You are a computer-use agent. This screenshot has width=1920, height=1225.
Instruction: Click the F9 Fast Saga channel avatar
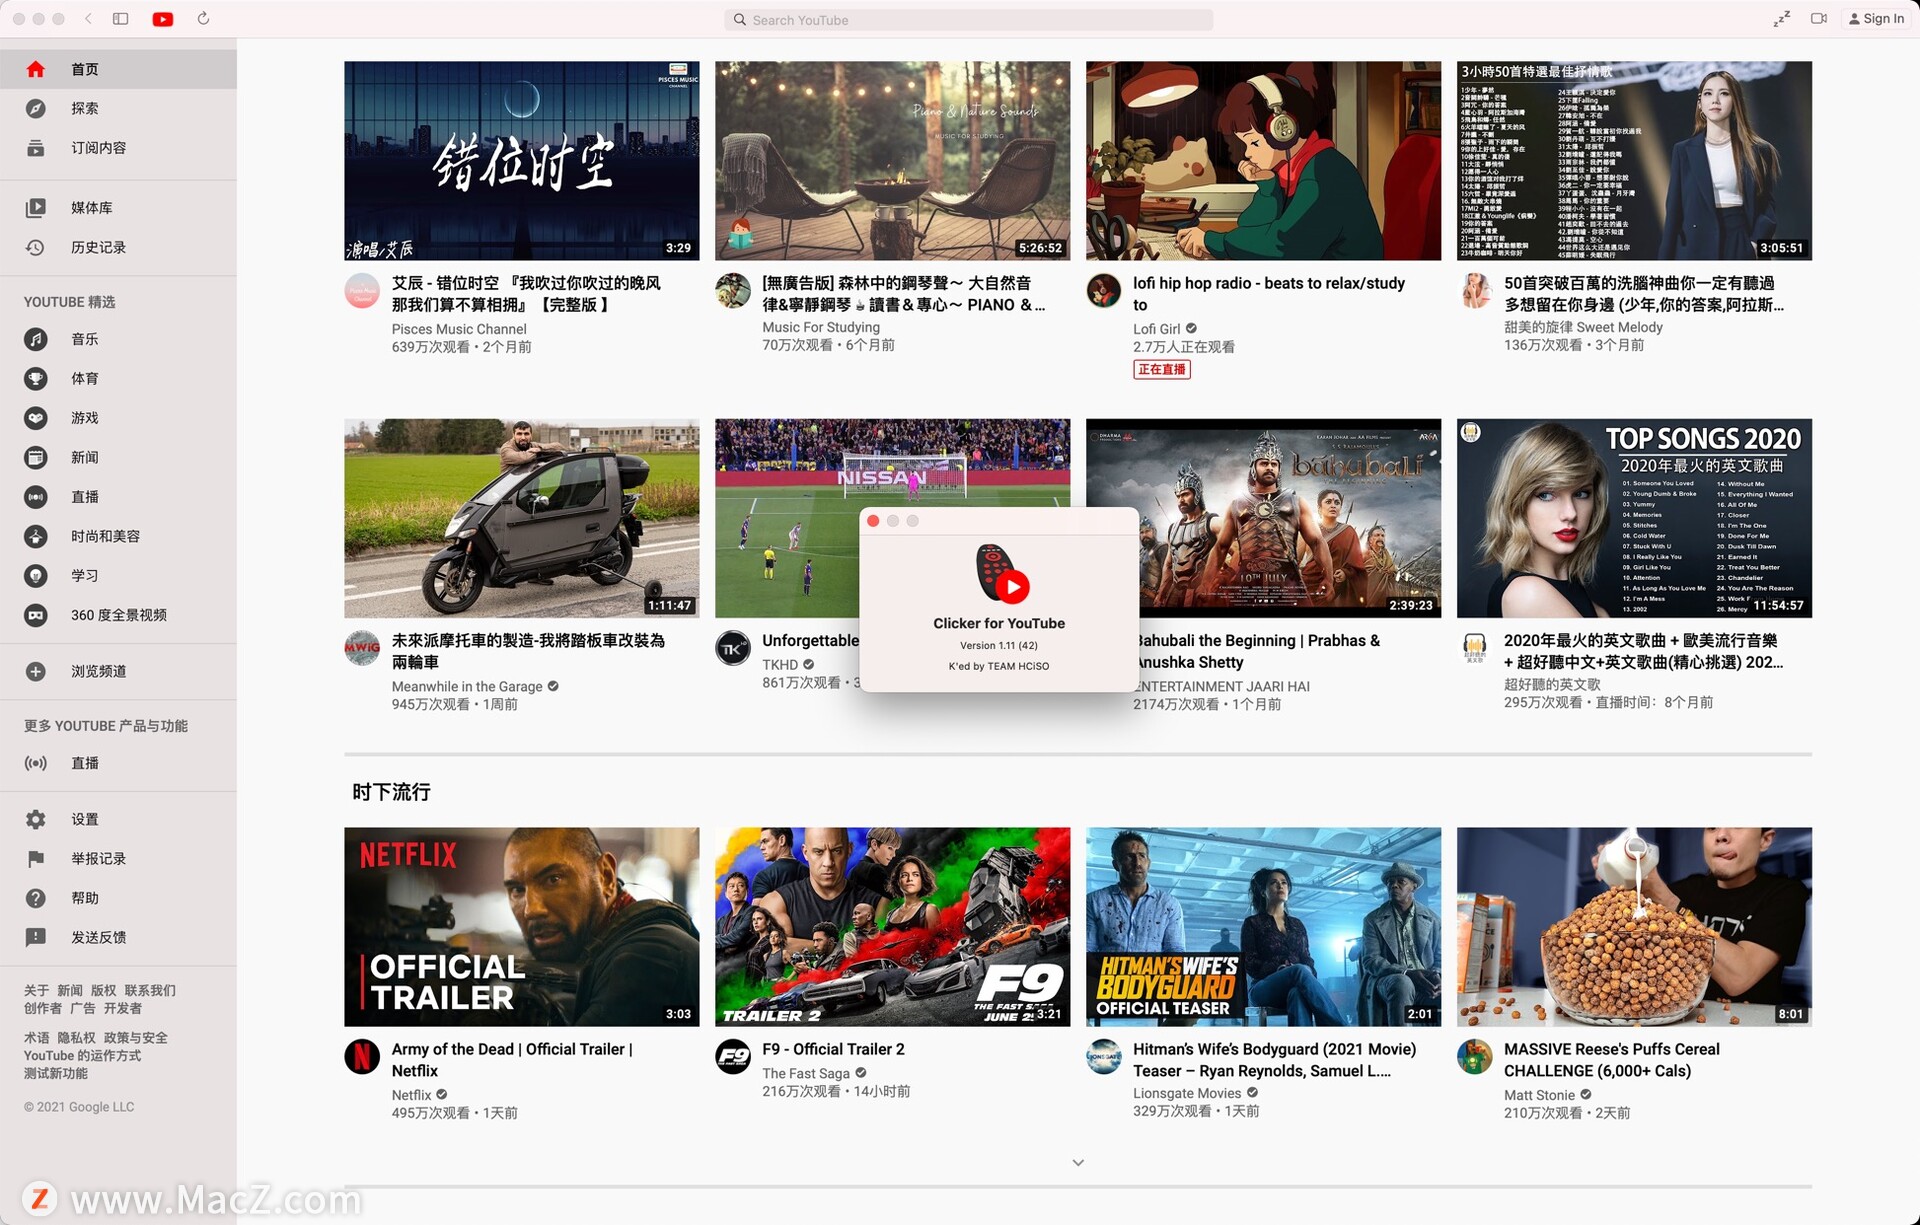[733, 1057]
